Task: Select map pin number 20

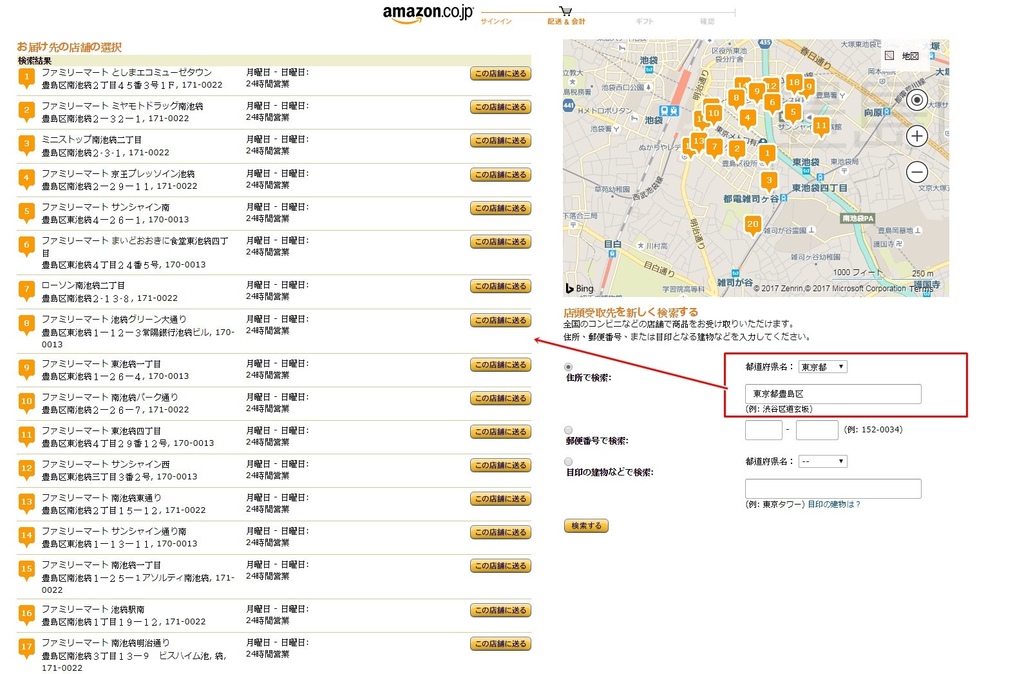Action: click(x=752, y=225)
